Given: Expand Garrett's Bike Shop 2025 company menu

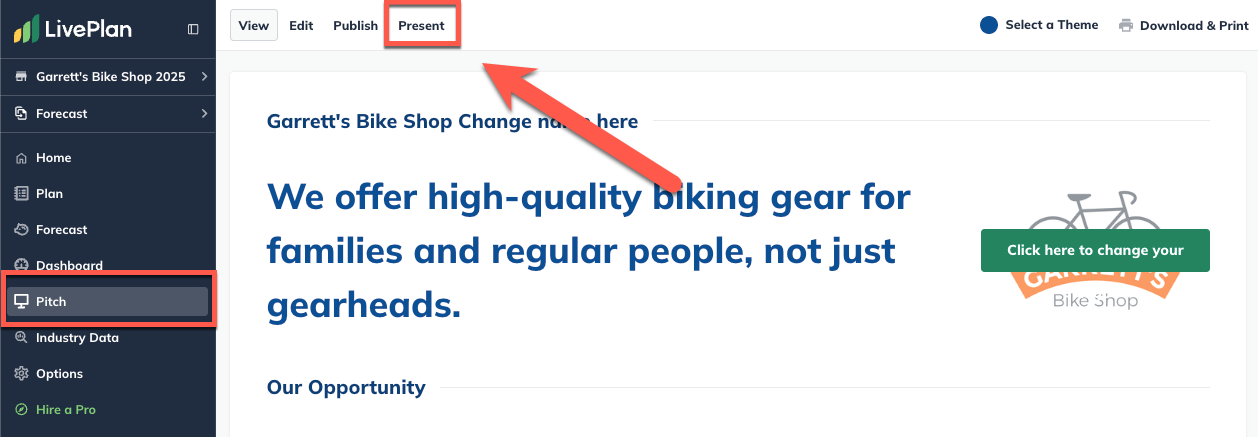Looking at the screenshot, I should pos(204,77).
